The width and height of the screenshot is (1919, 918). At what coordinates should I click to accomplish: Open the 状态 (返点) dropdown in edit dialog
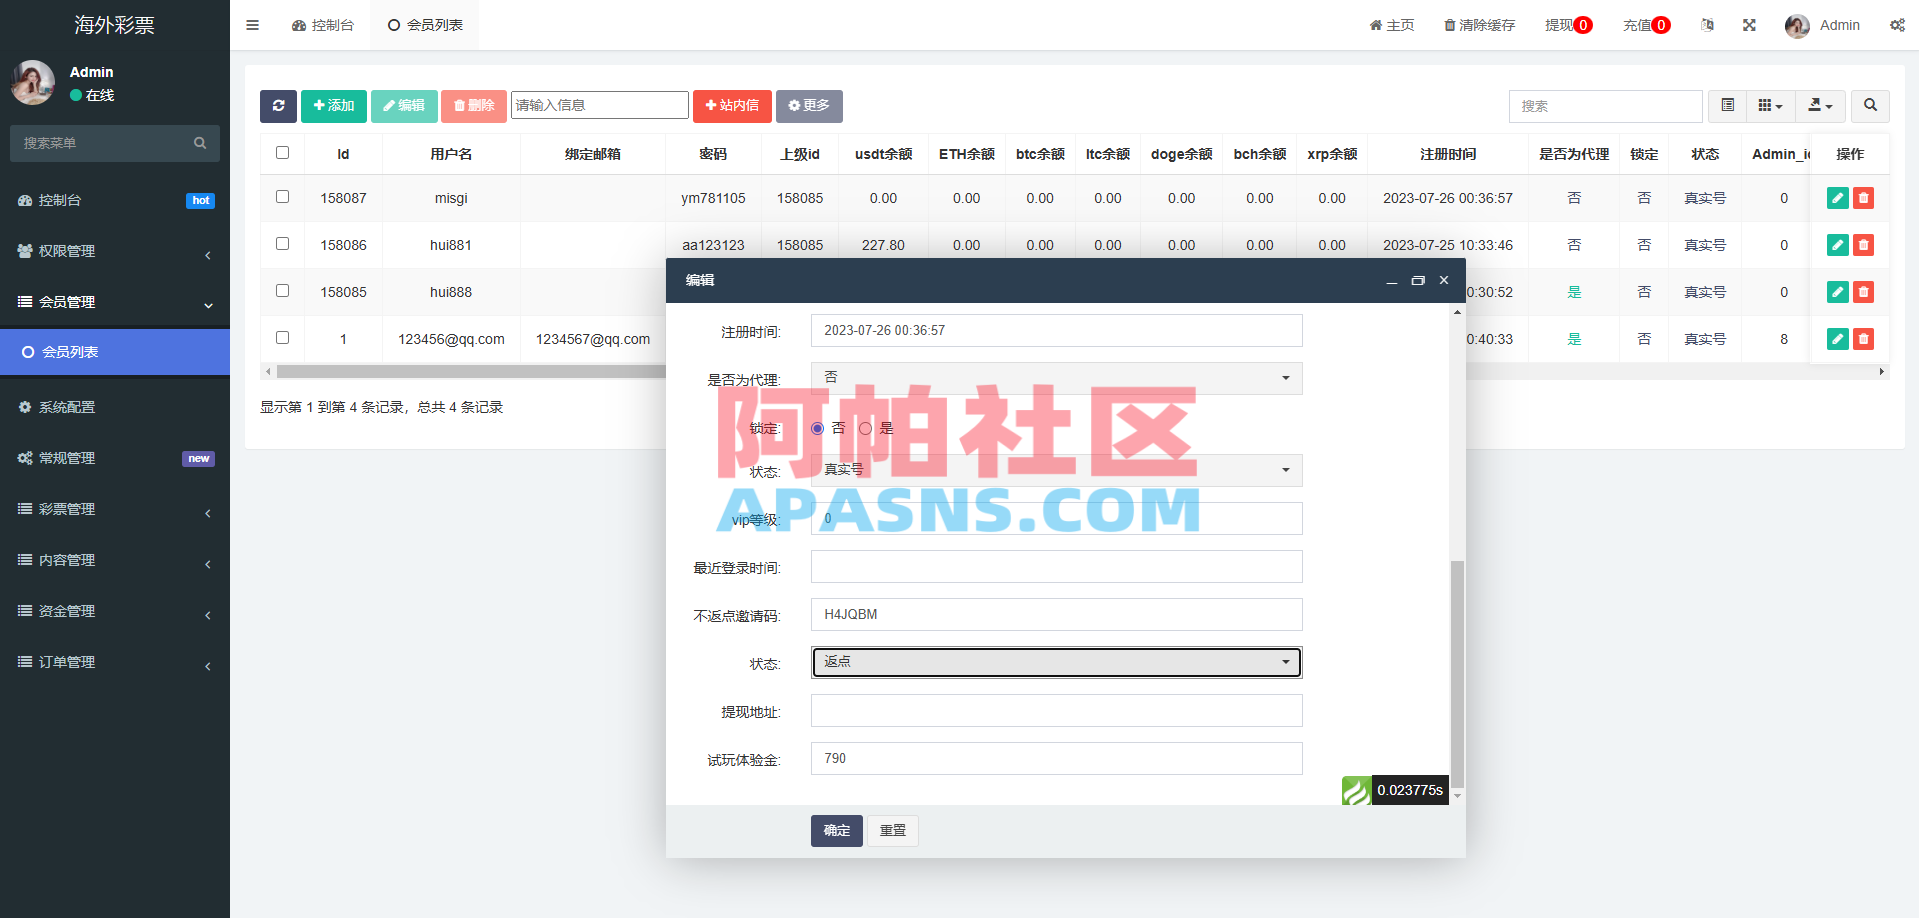coord(1056,662)
